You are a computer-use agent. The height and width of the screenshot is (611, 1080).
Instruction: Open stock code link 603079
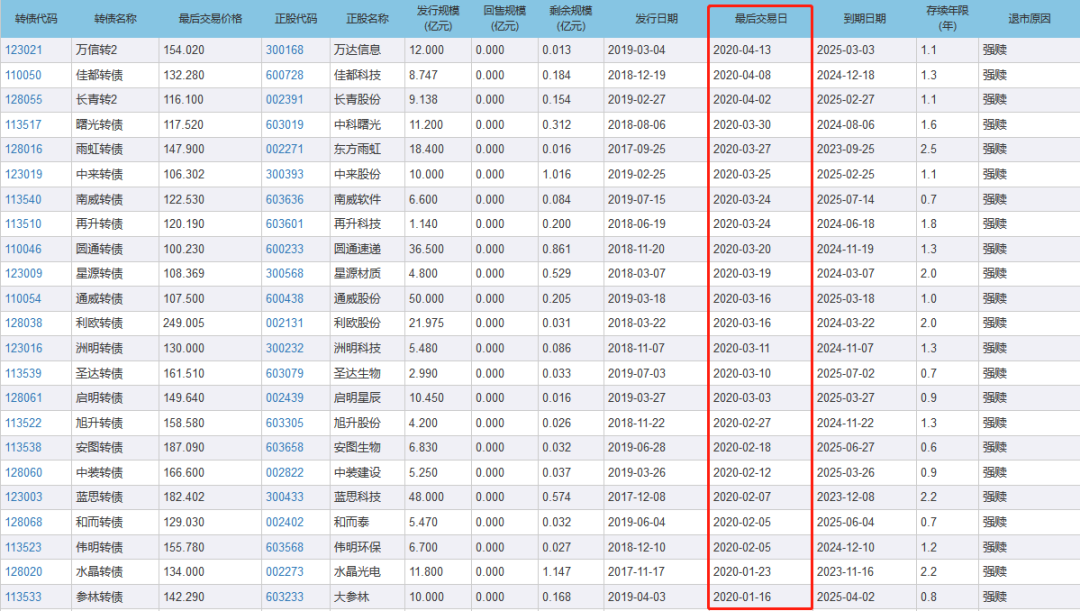coord(284,373)
